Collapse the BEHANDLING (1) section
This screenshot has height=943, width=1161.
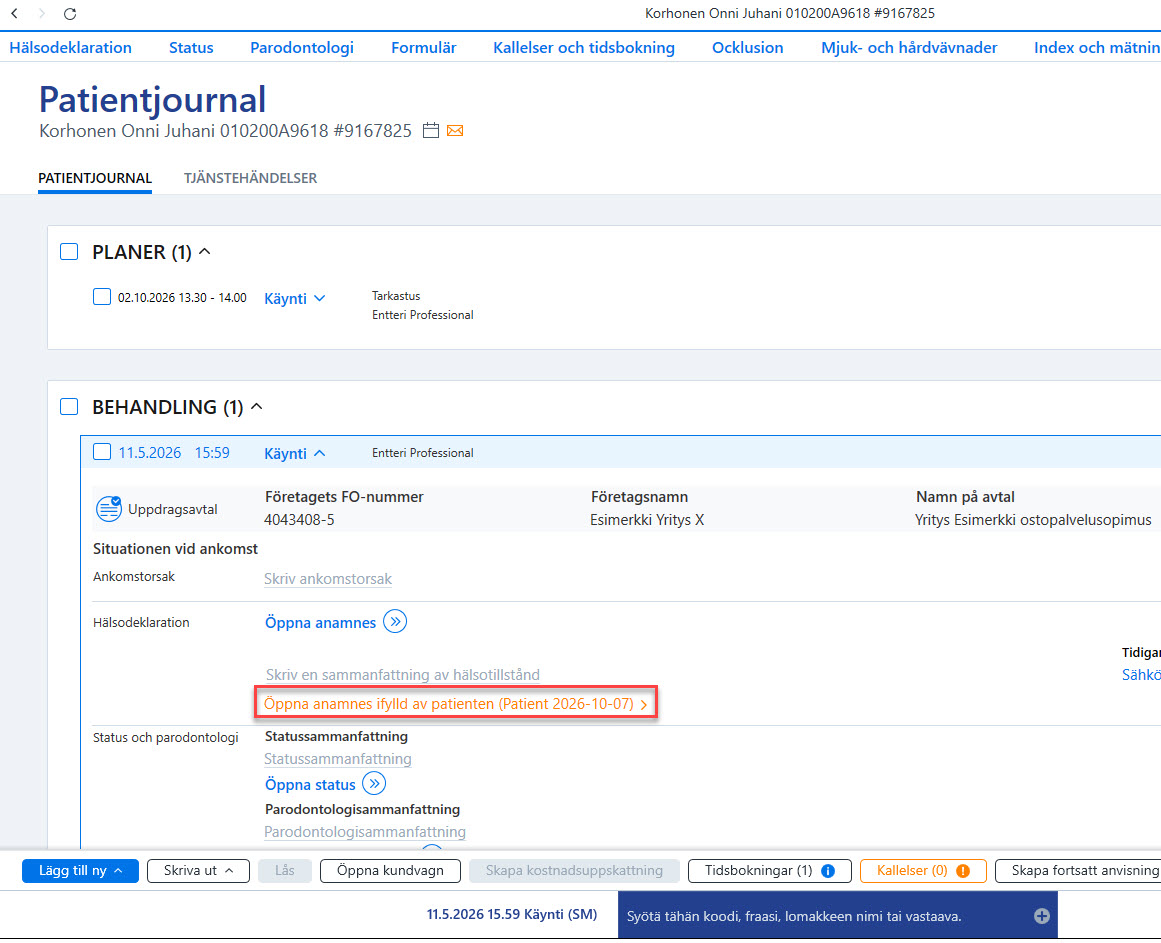(257, 406)
